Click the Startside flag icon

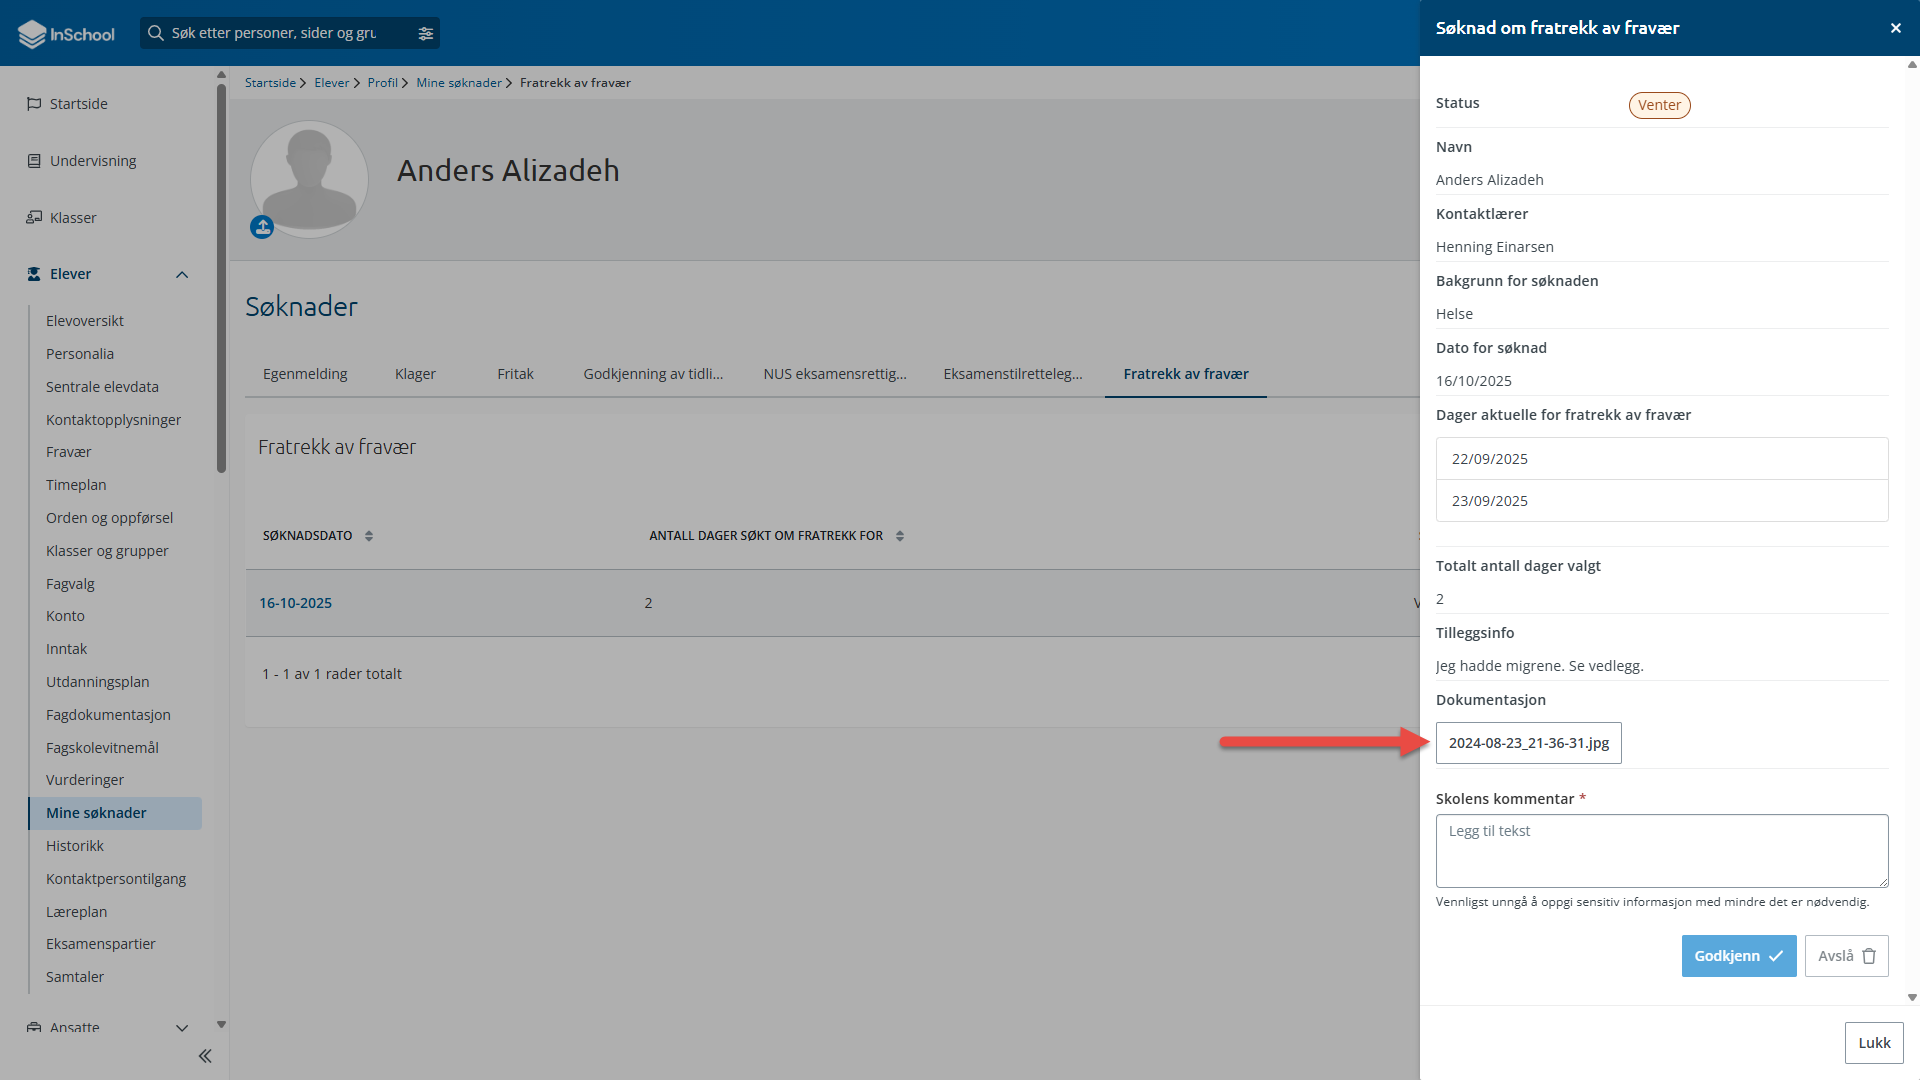[x=34, y=104]
